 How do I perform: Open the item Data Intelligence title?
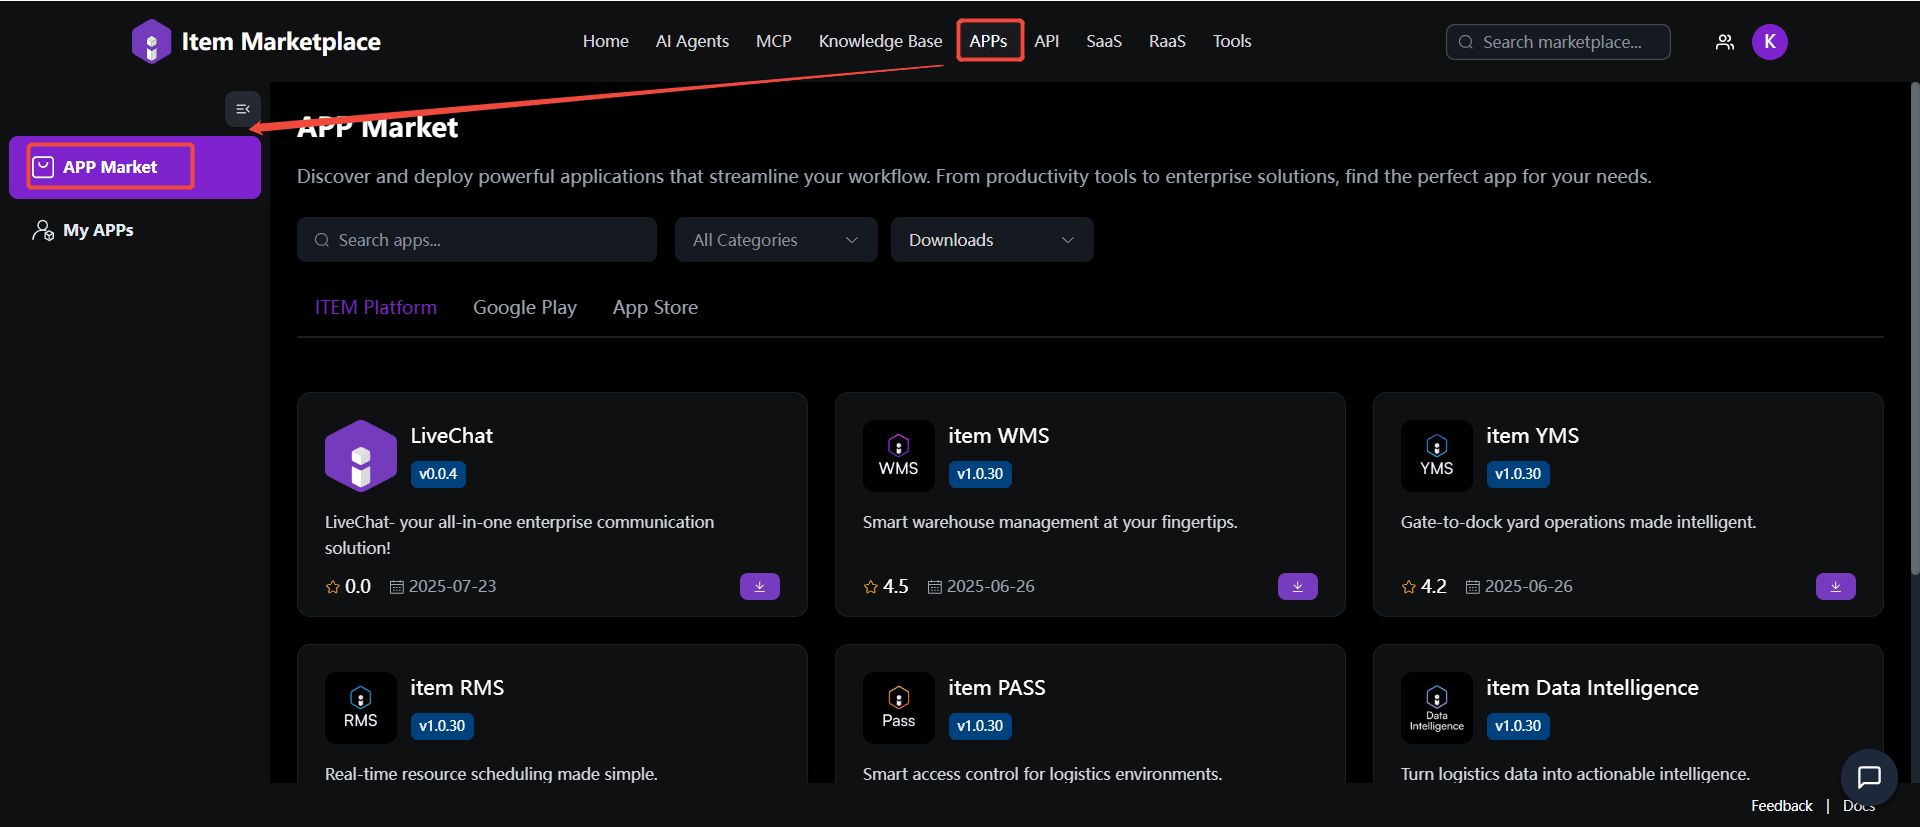pyautogui.click(x=1593, y=688)
